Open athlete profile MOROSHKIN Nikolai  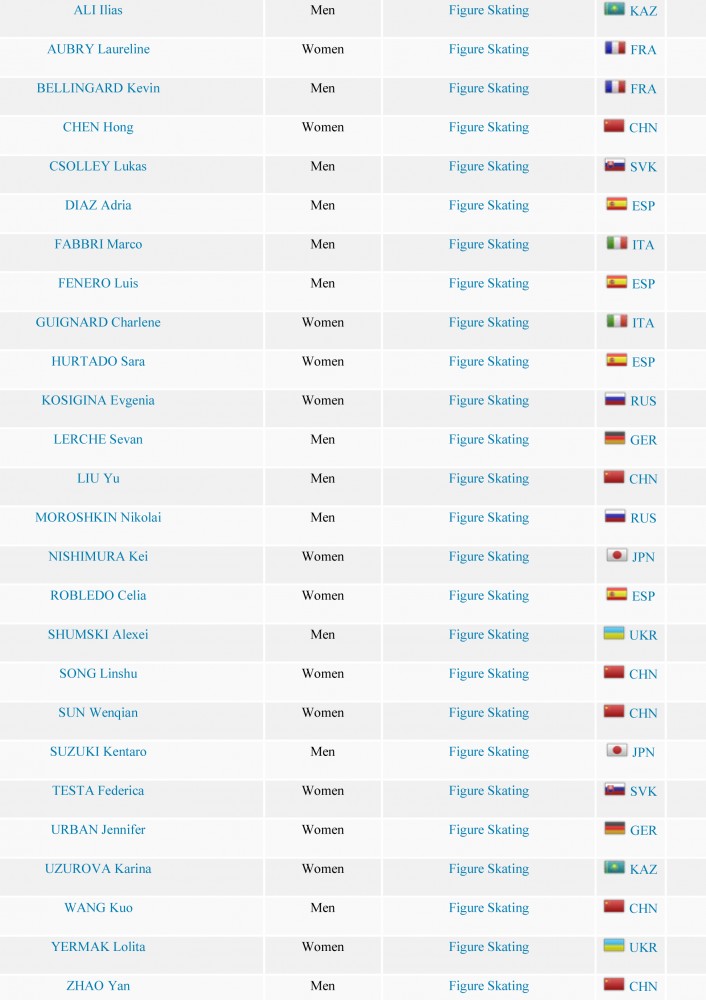click(x=98, y=517)
